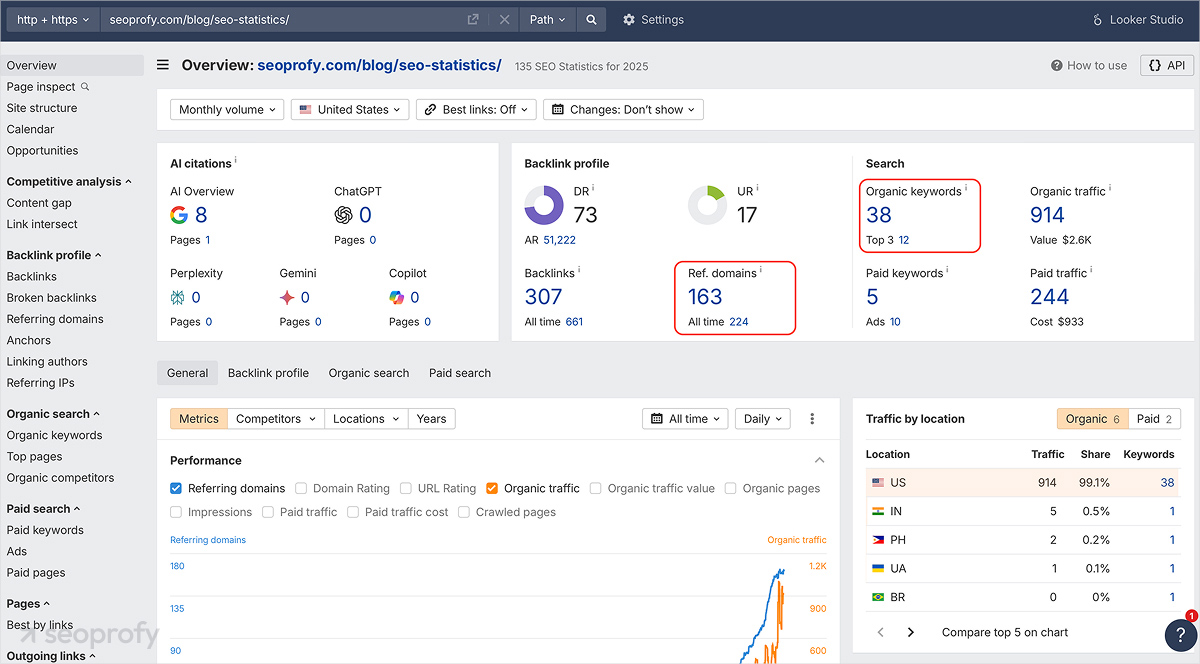The image size is (1200, 664).
Task: Uncheck the Organic traffic metric
Action: [492, 488]
